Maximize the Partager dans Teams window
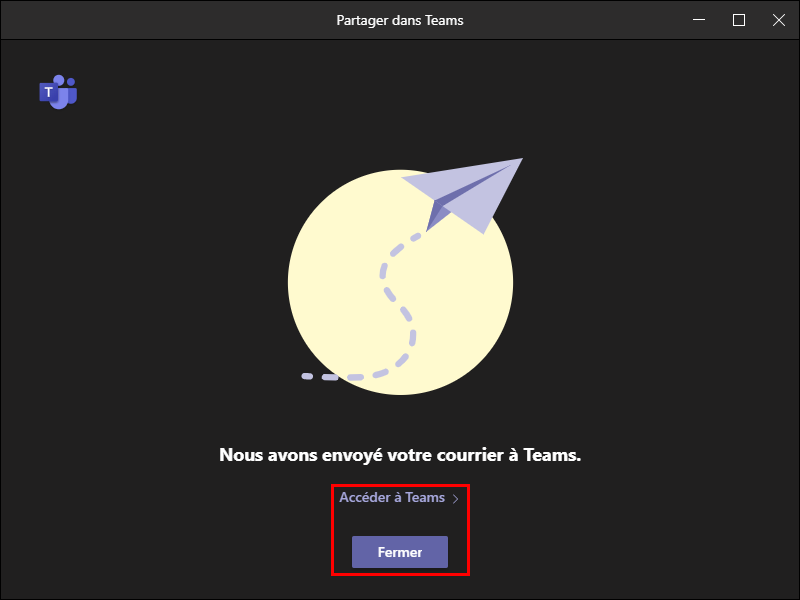This screenshot has height=600, width=800. pyautogui.click(x=739, y=20)
